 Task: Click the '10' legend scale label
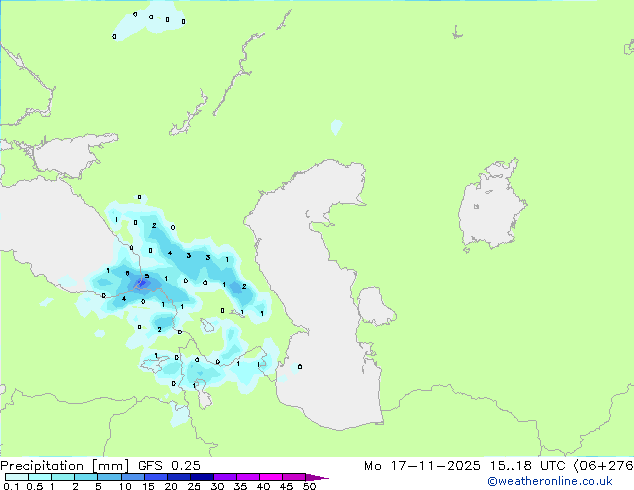point(125,486)
